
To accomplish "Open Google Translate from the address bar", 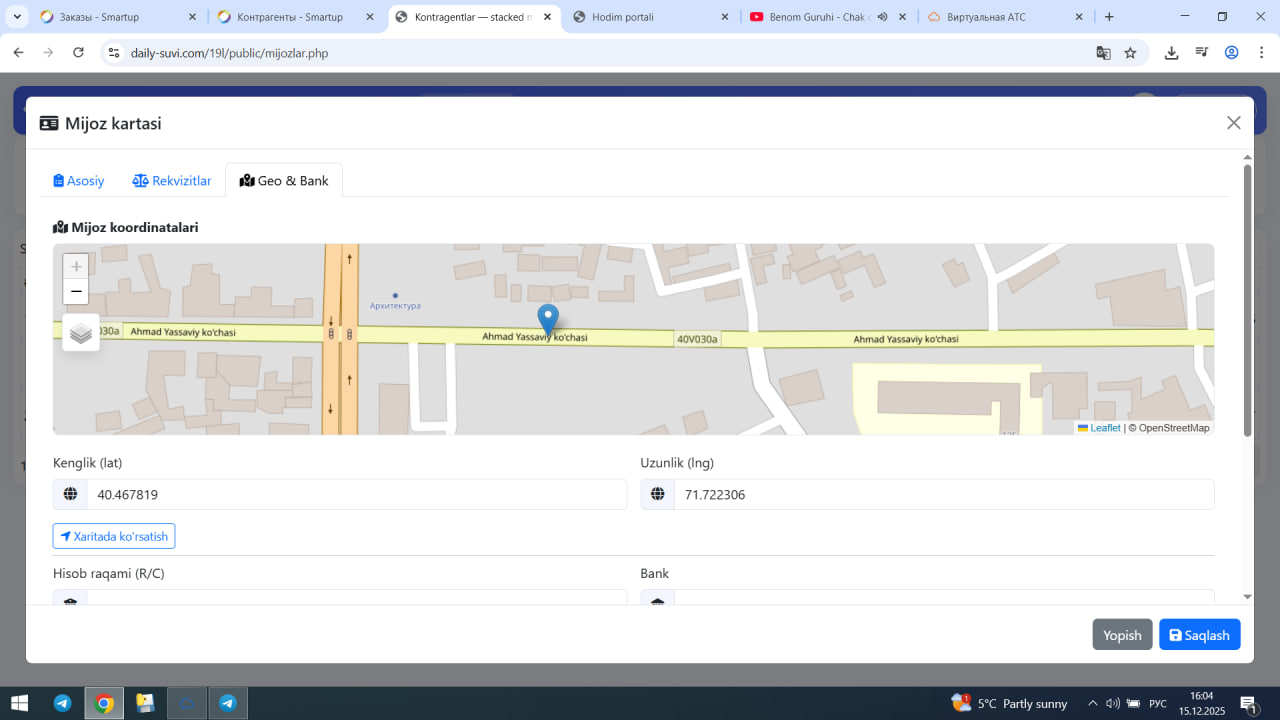I will click(1103, 53).
